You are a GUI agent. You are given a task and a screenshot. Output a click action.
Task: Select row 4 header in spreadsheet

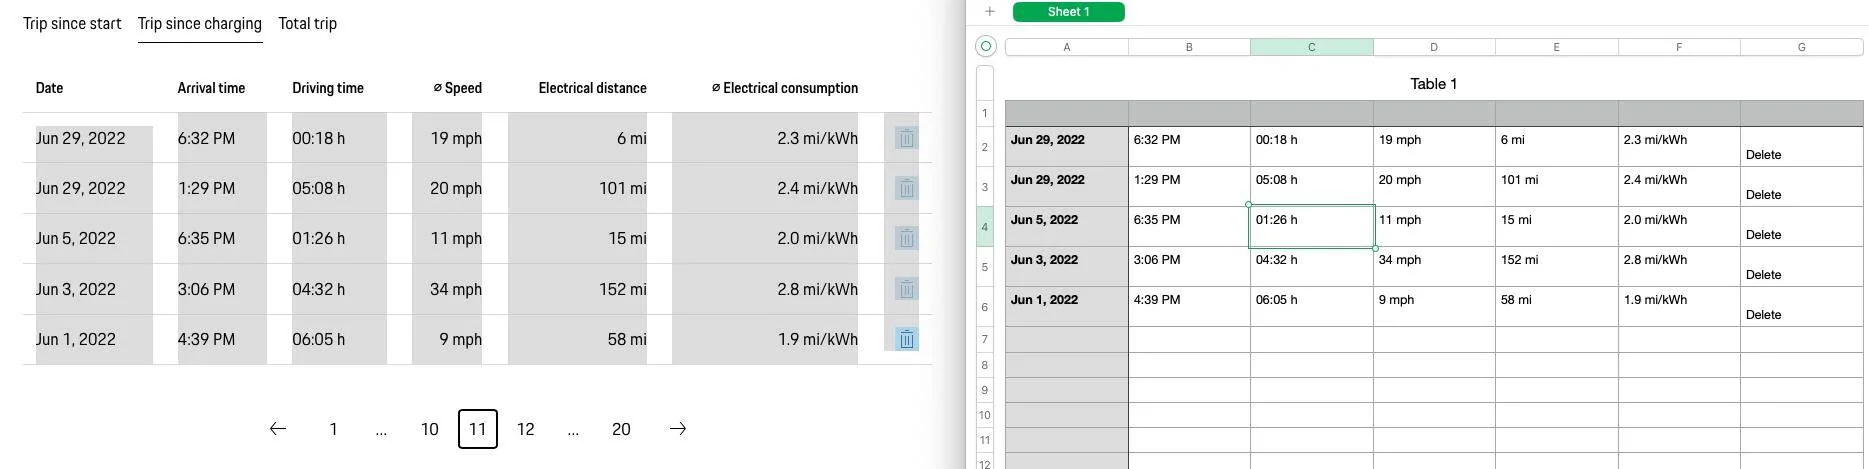[x=985, y=227]
